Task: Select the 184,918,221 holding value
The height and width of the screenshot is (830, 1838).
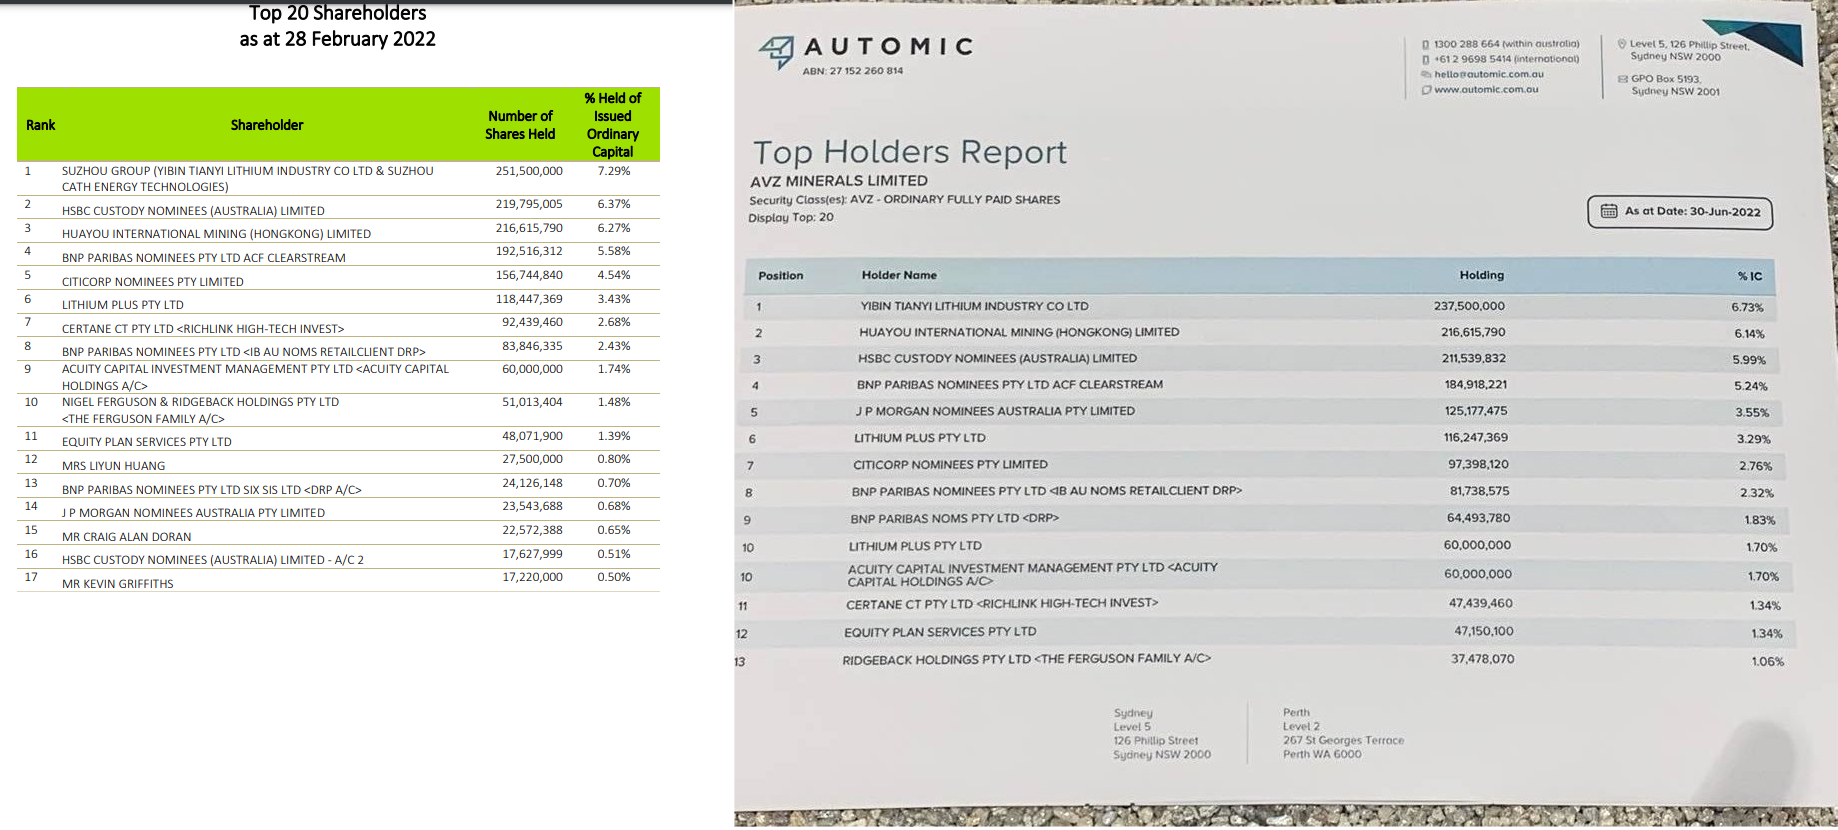Action: [x=1474, y=384]
